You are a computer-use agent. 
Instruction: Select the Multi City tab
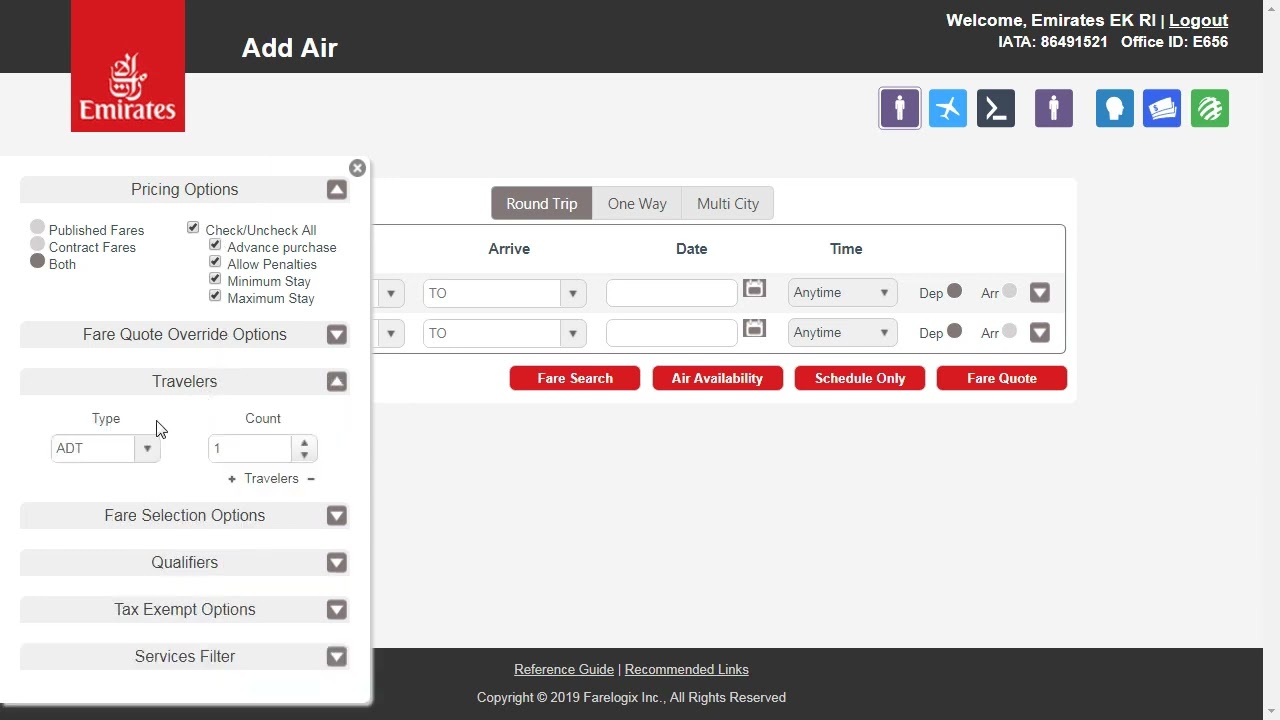727,204
